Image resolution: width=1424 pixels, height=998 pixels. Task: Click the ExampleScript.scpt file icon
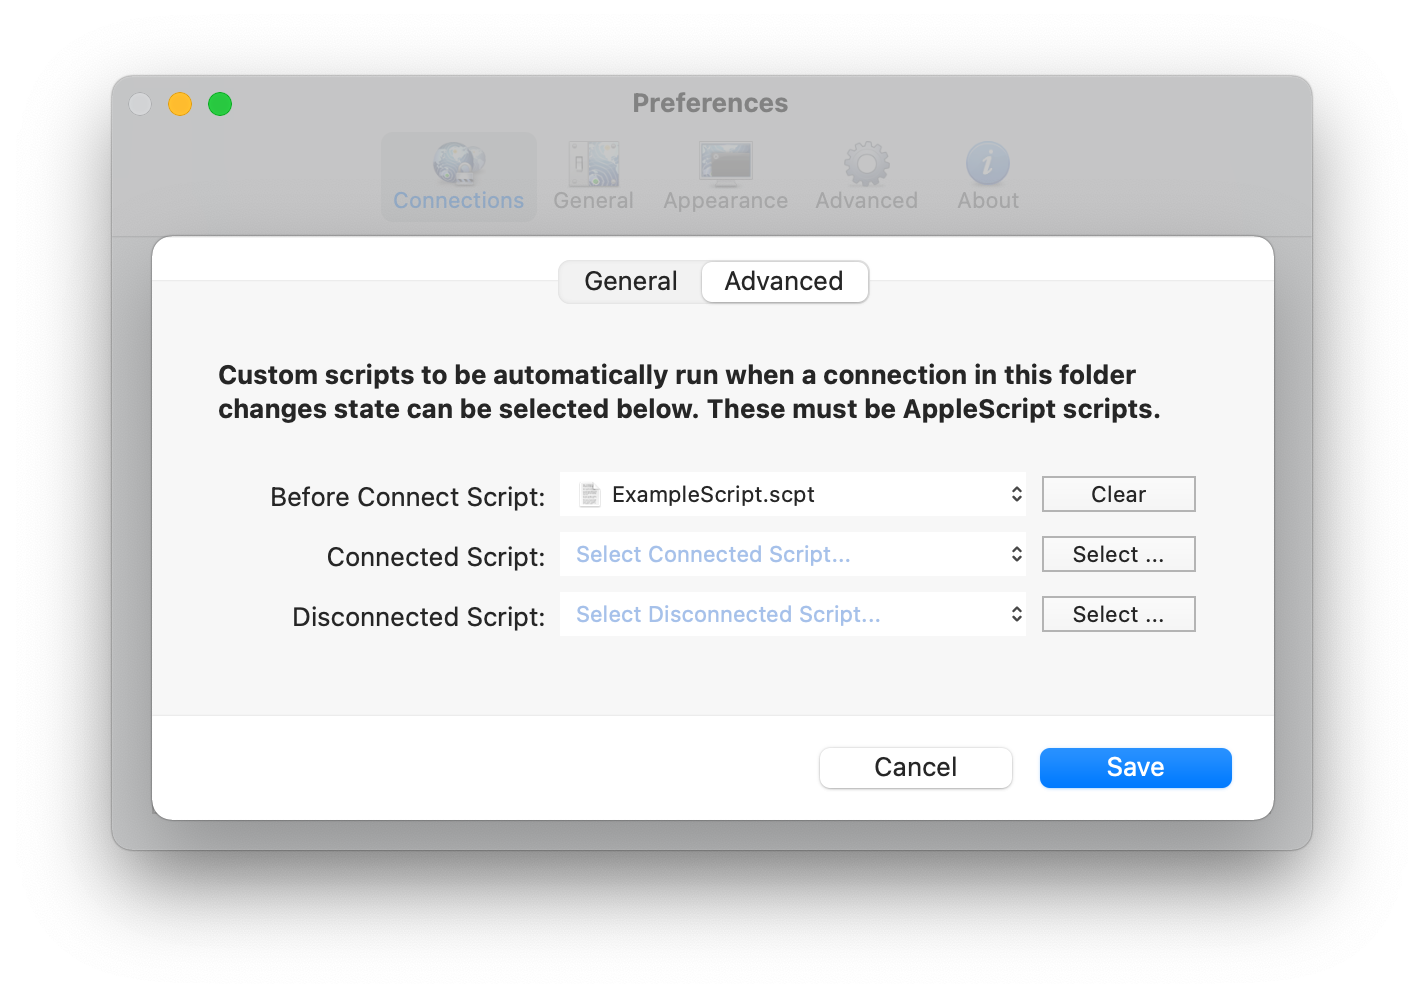(x=590, y=494)
